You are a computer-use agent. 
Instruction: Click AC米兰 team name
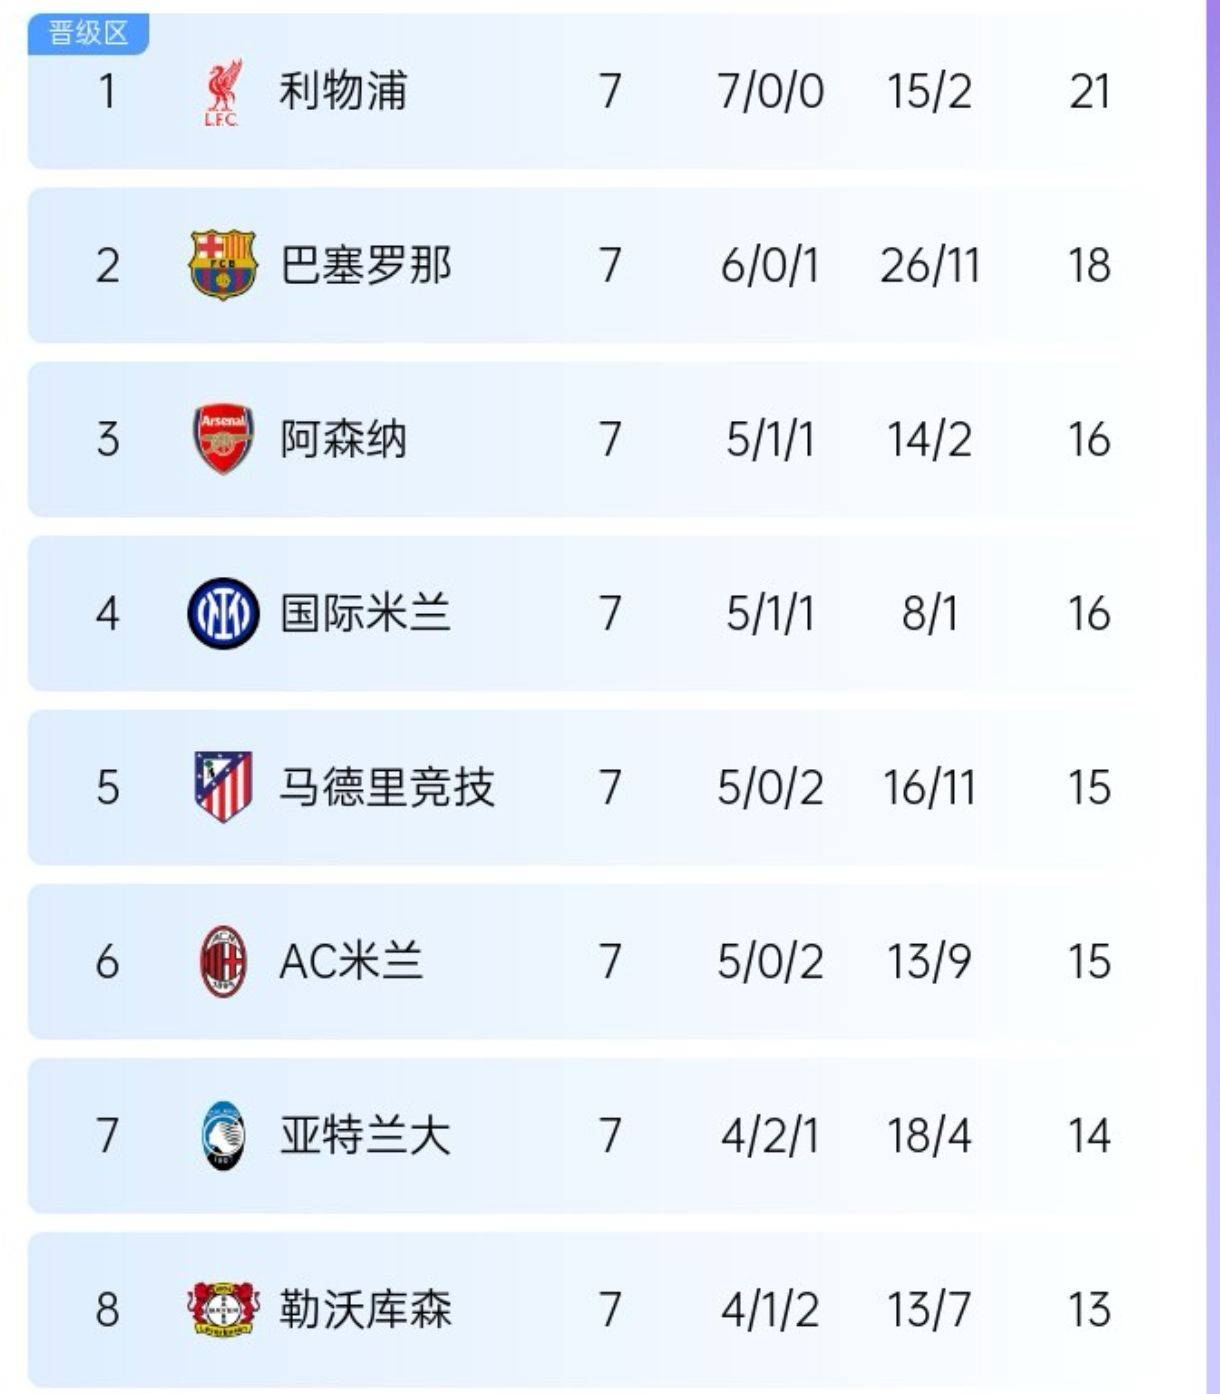(x=351, y=961)
